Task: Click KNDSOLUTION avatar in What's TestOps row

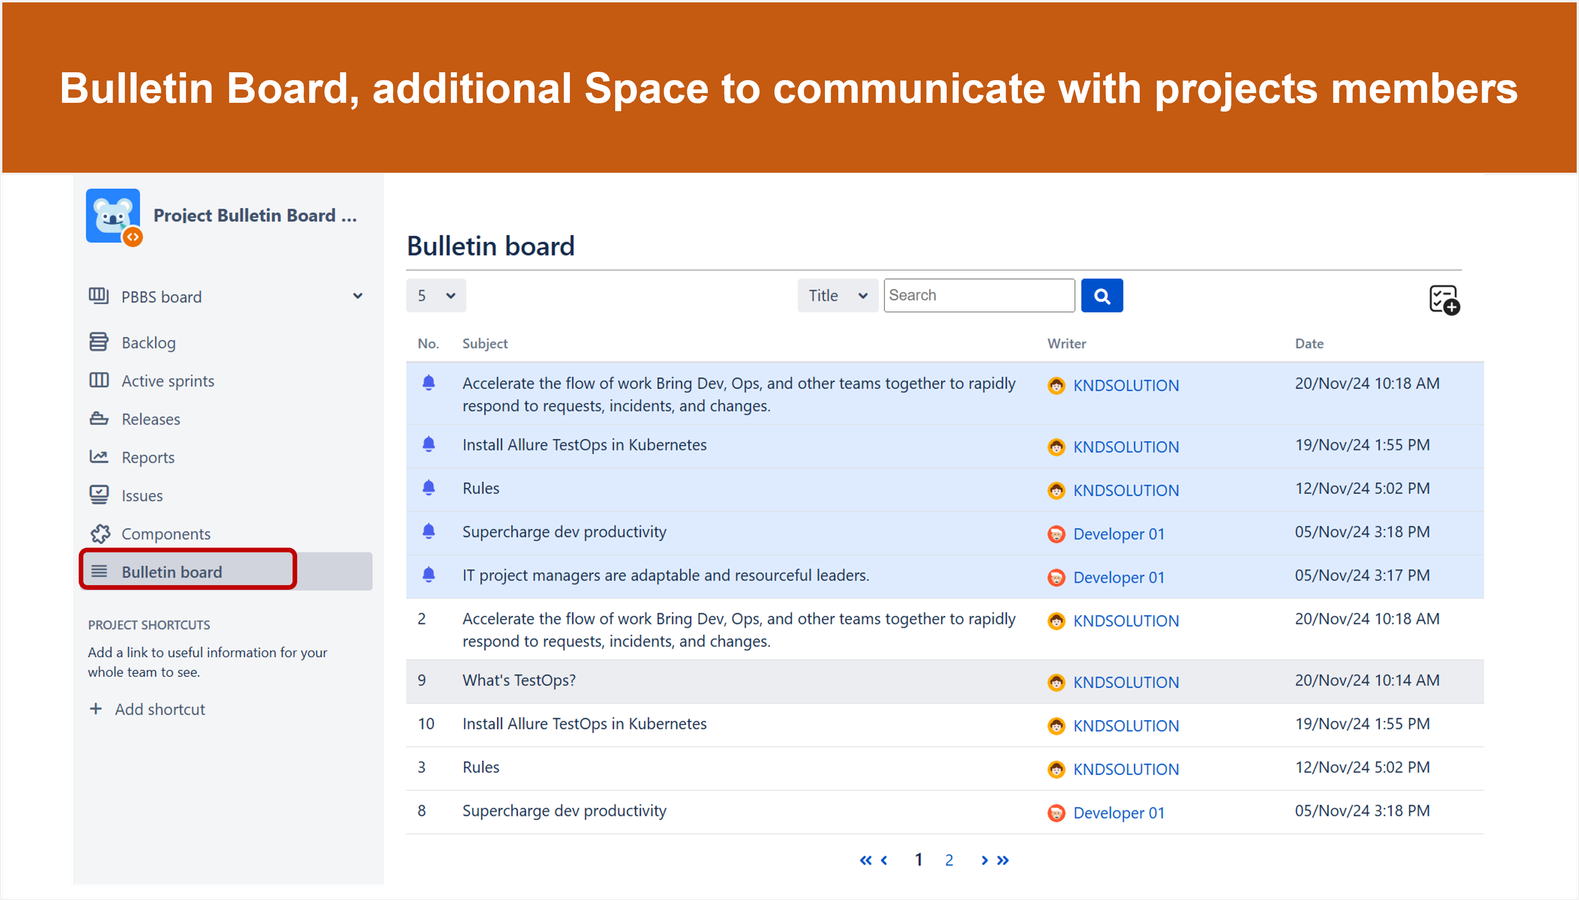Action: (1056, 682)
